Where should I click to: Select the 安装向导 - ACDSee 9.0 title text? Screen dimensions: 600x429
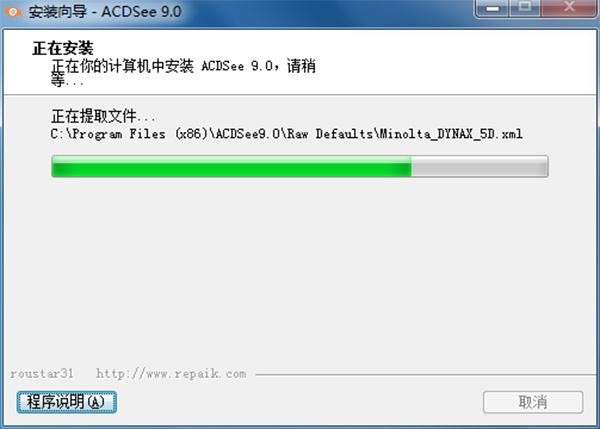tap(105, 12)
